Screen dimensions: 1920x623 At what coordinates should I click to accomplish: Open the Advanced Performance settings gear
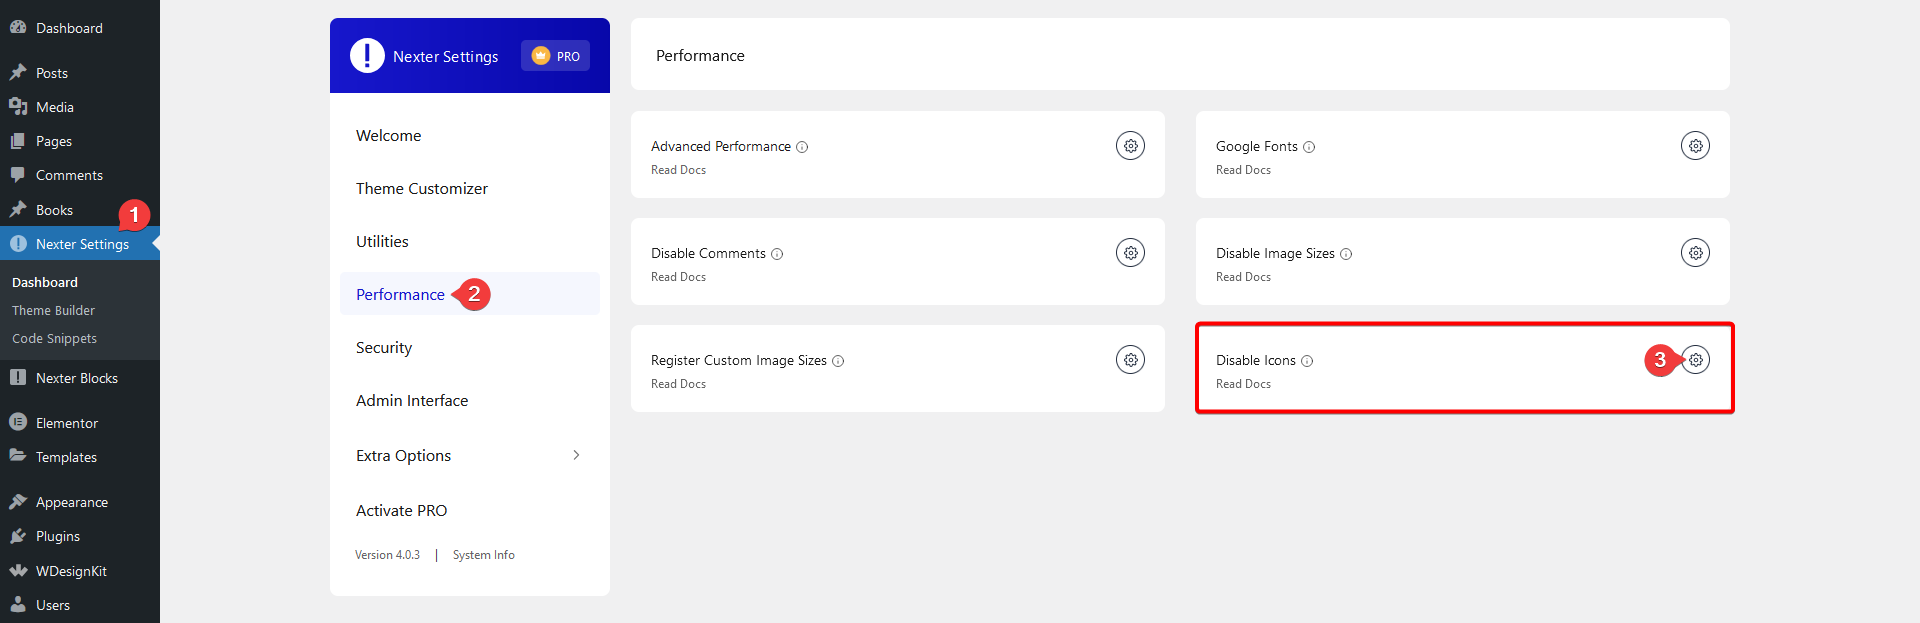click(1130, 145)
